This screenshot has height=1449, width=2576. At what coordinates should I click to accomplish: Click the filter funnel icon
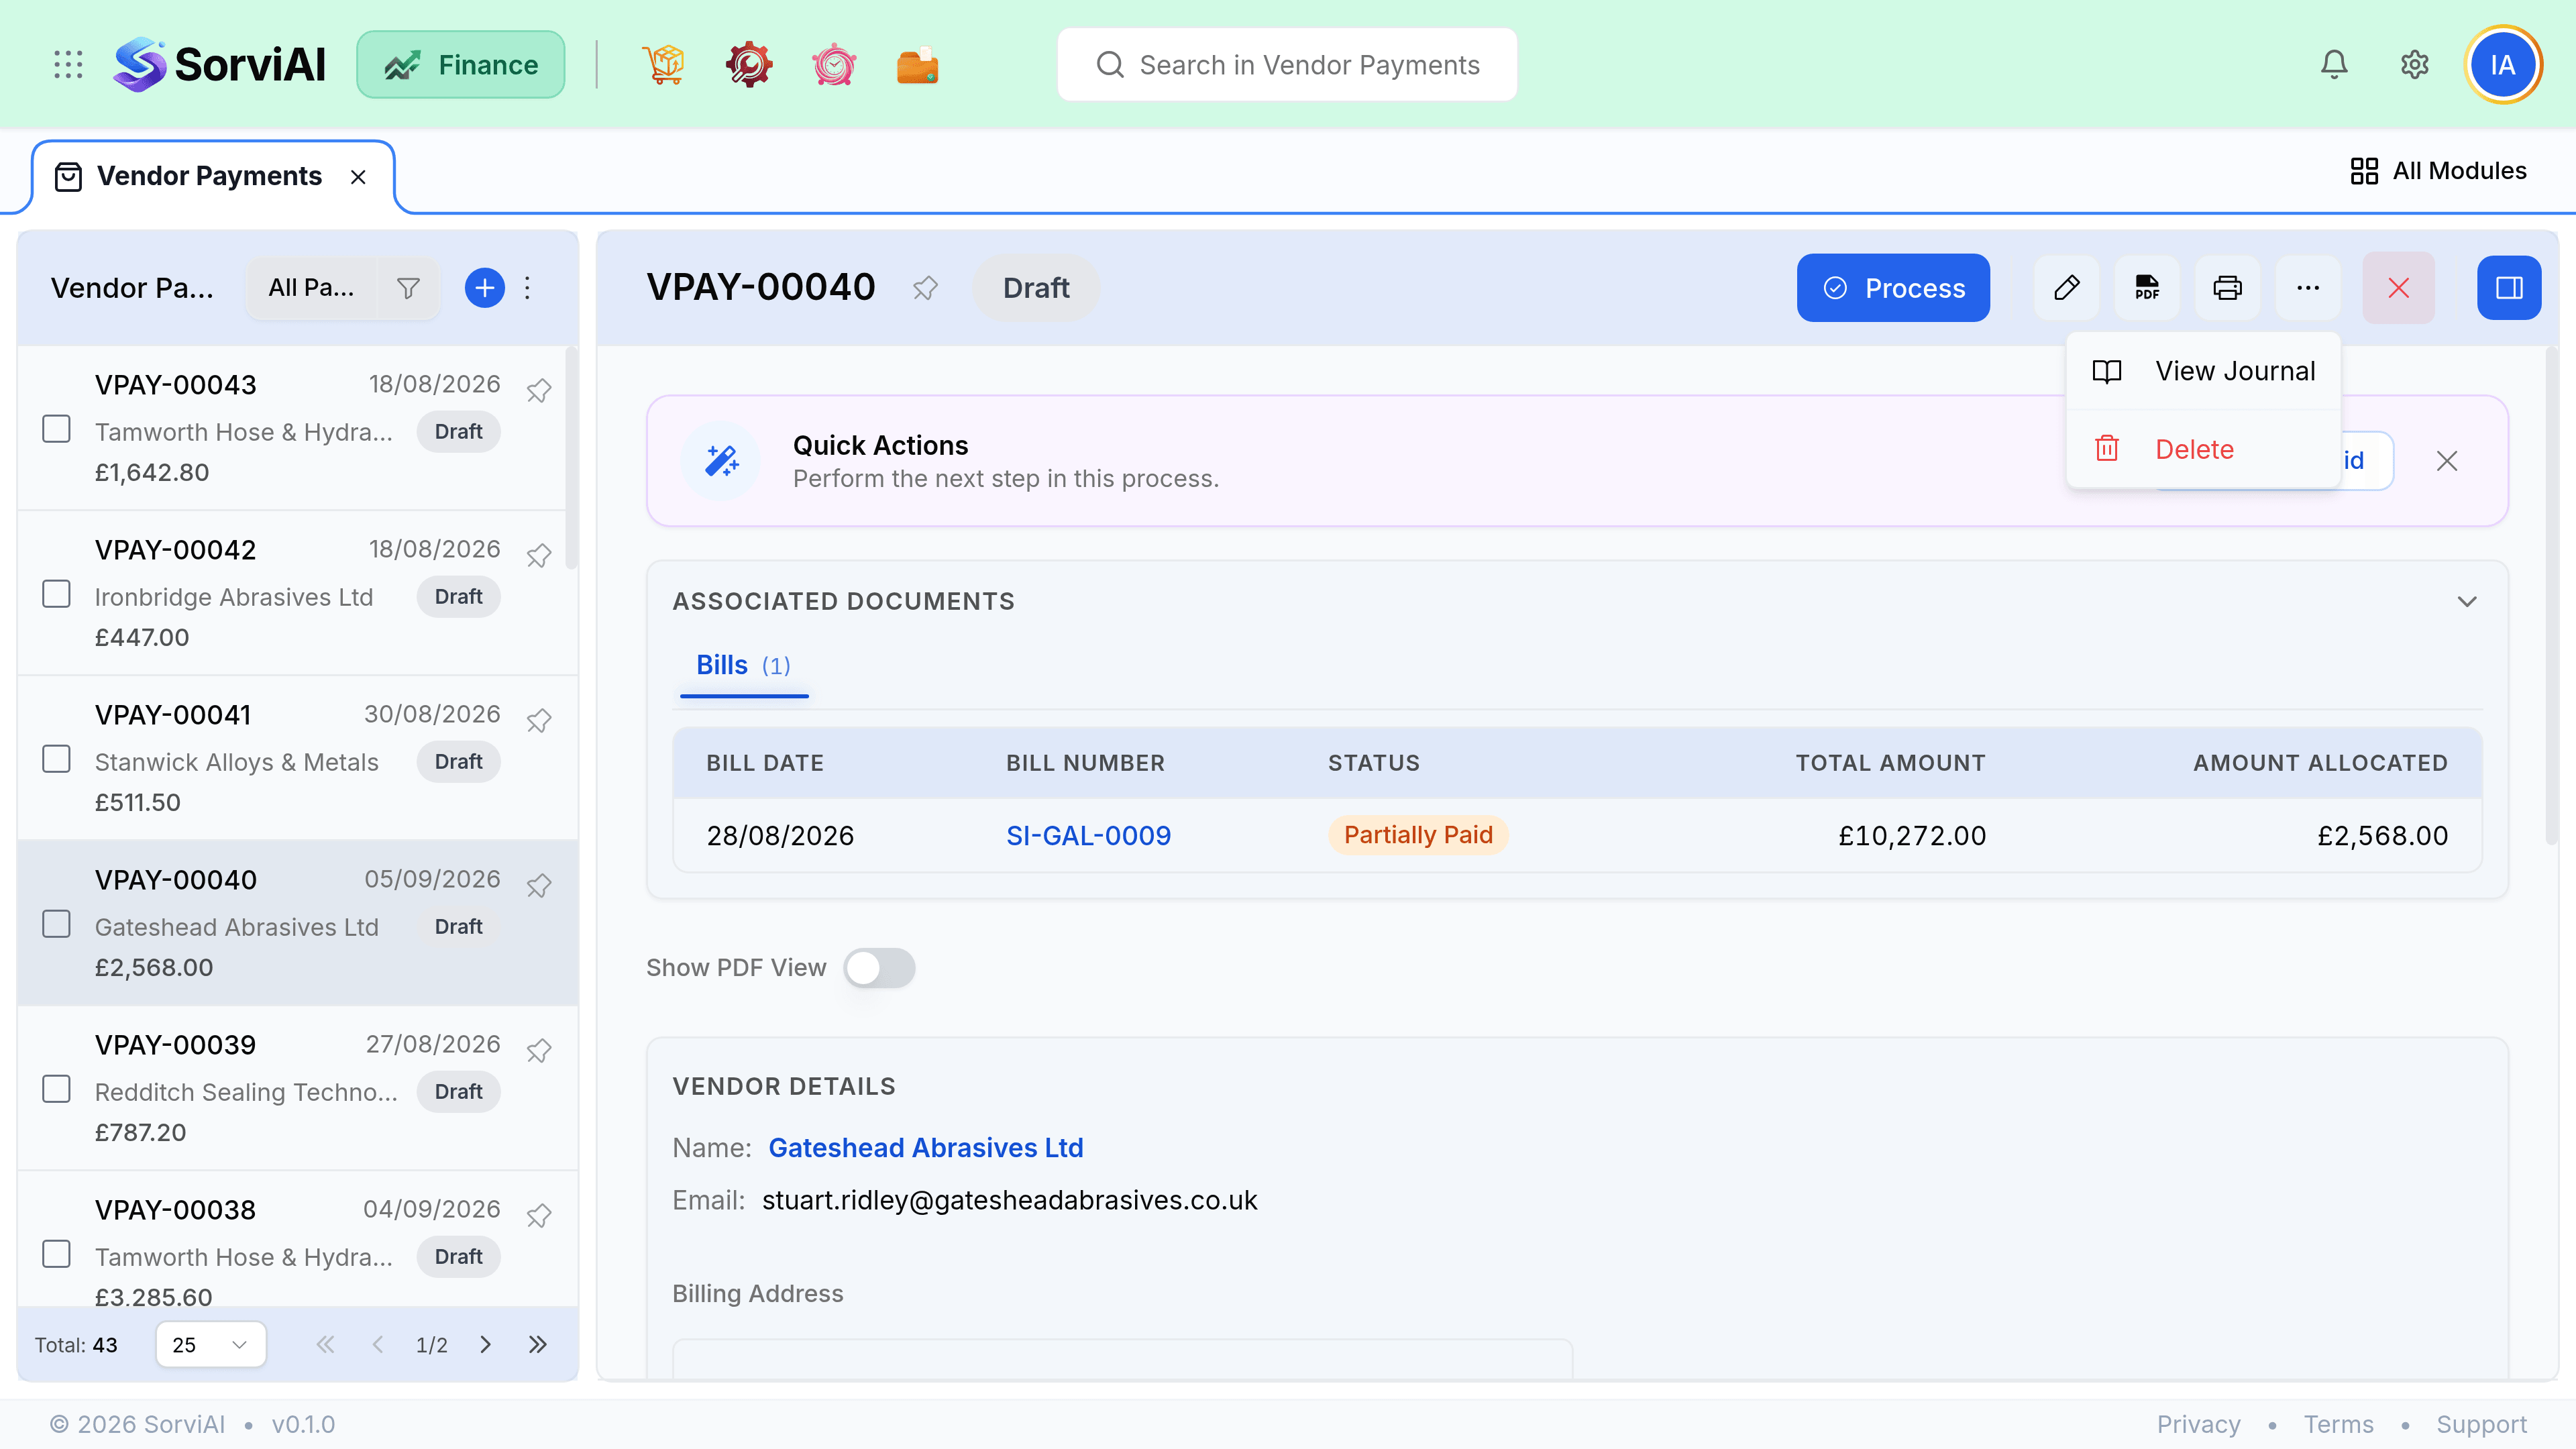coord(408,288)
